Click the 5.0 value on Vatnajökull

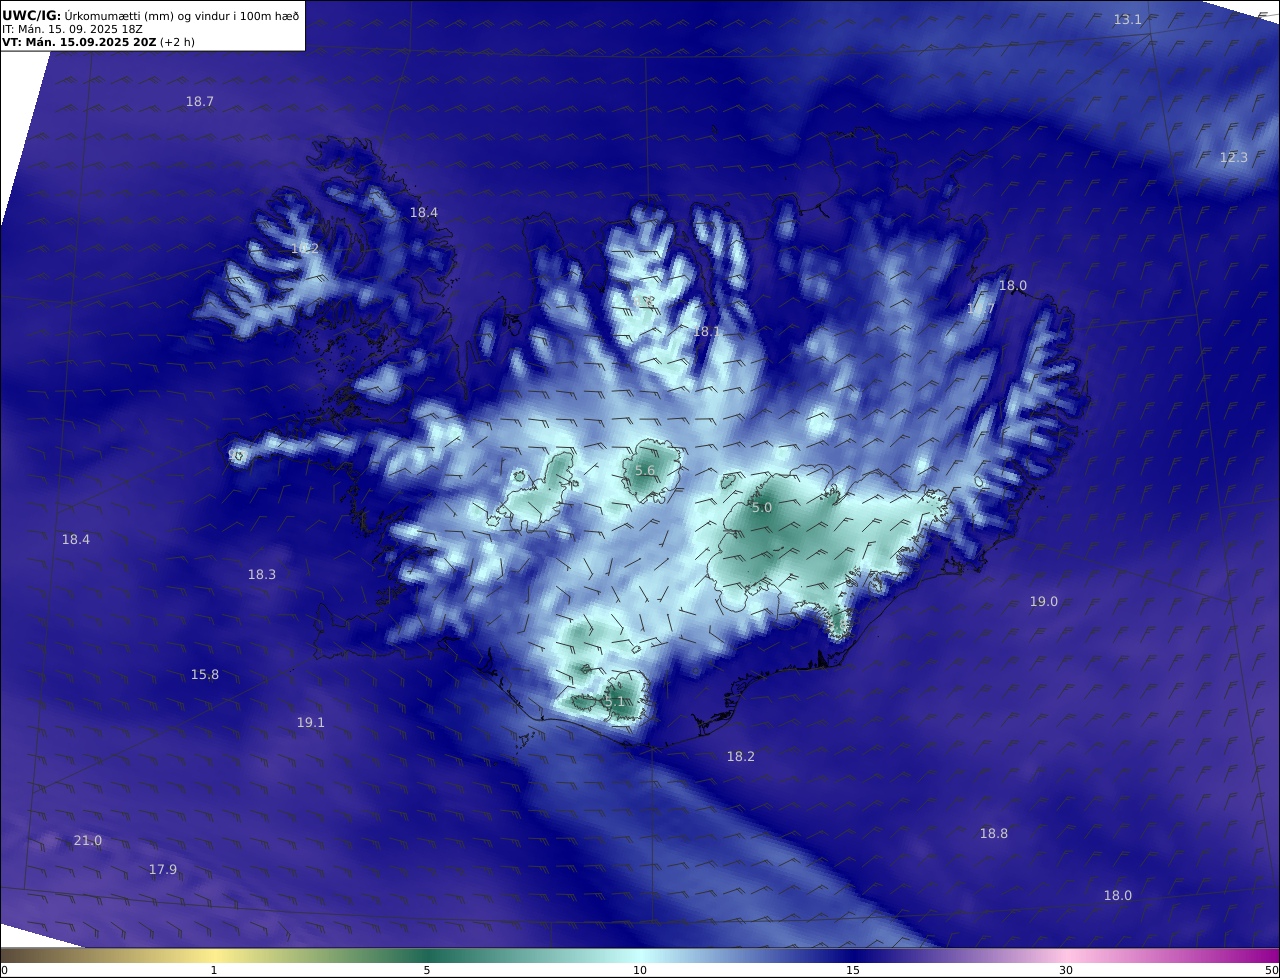click(762, 508)
